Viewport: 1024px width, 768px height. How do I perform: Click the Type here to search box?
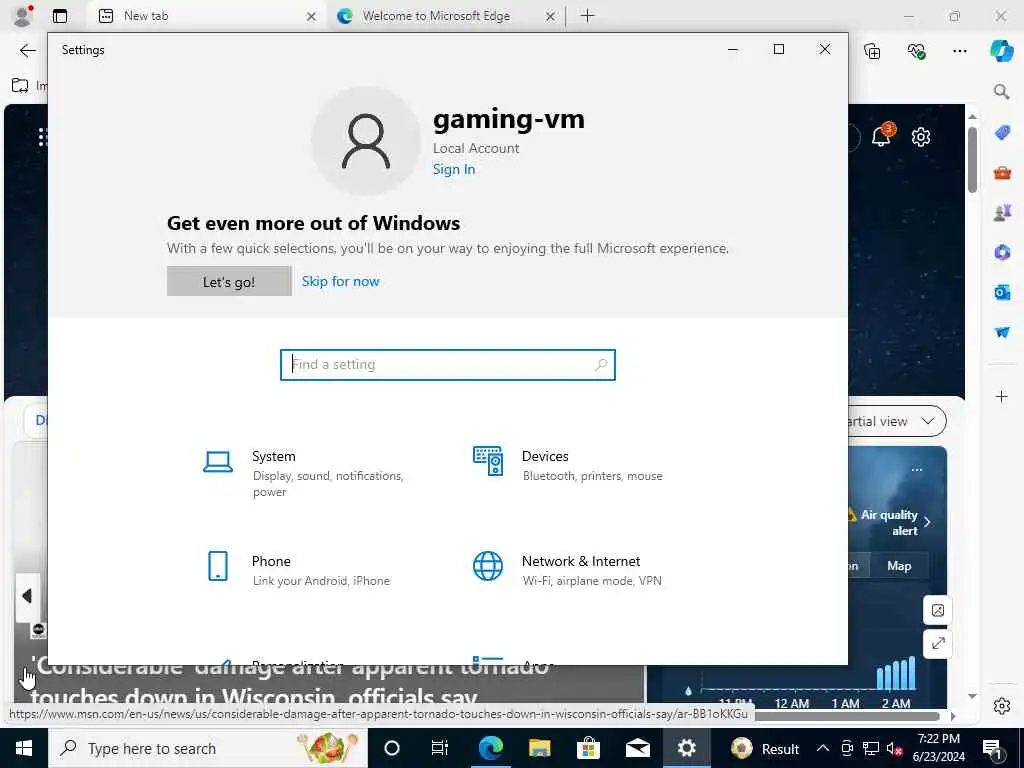[x=208, y=748]
